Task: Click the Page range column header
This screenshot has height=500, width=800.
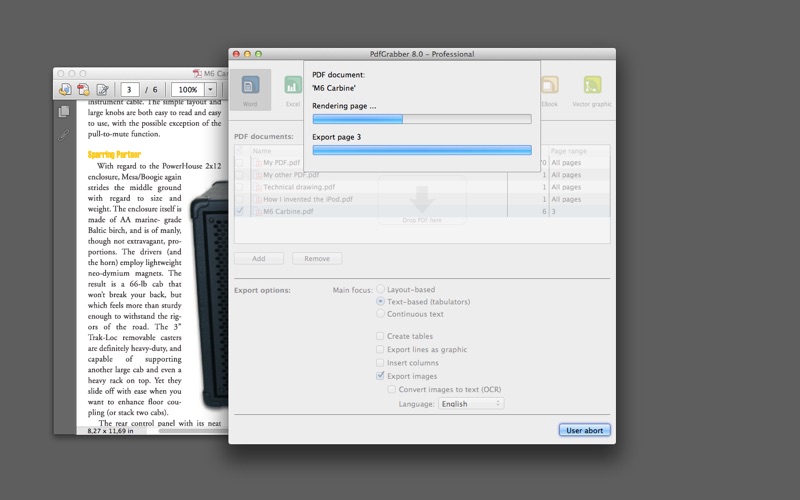Action: coord(568,151)
